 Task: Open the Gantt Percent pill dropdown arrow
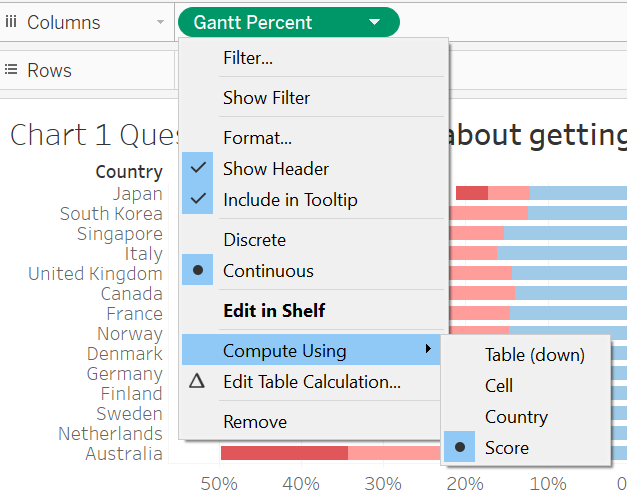coord(374,22)
